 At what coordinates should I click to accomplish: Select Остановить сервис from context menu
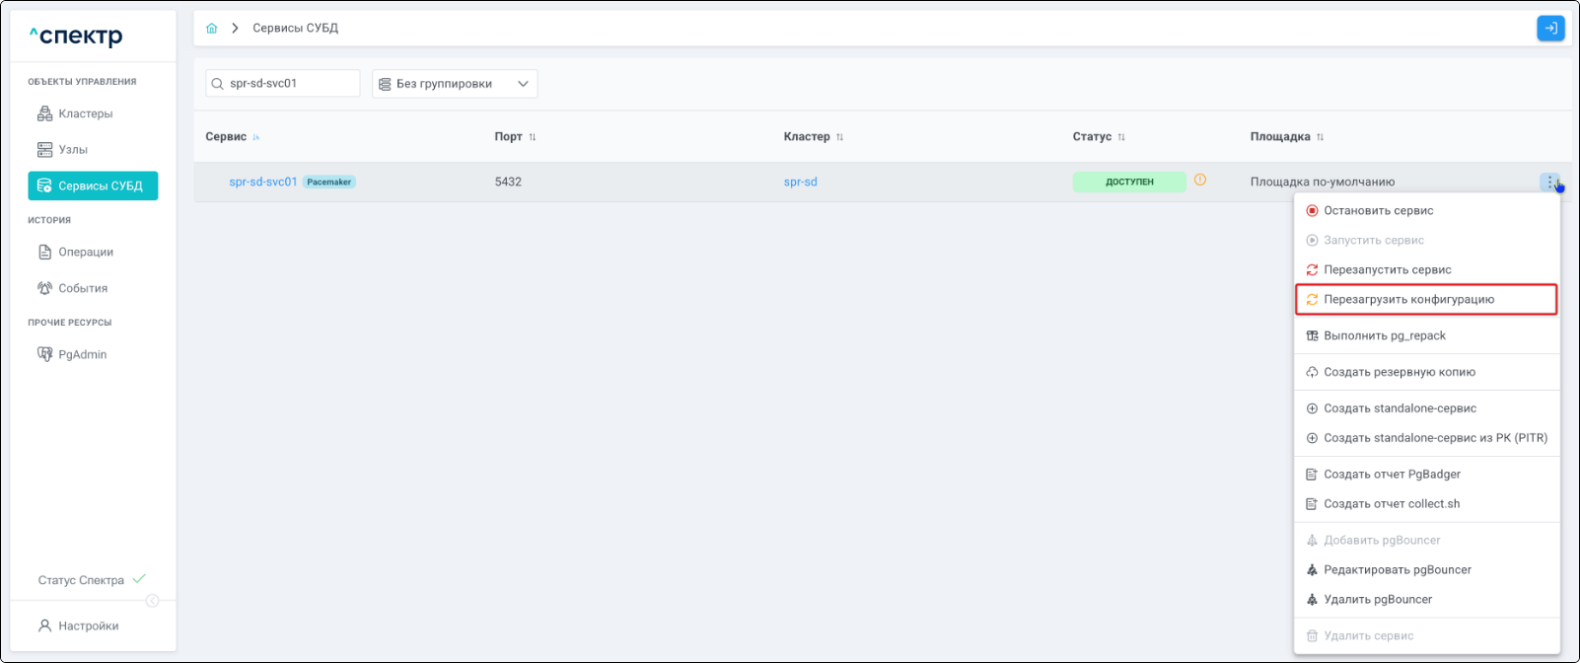coord(1378,211)
